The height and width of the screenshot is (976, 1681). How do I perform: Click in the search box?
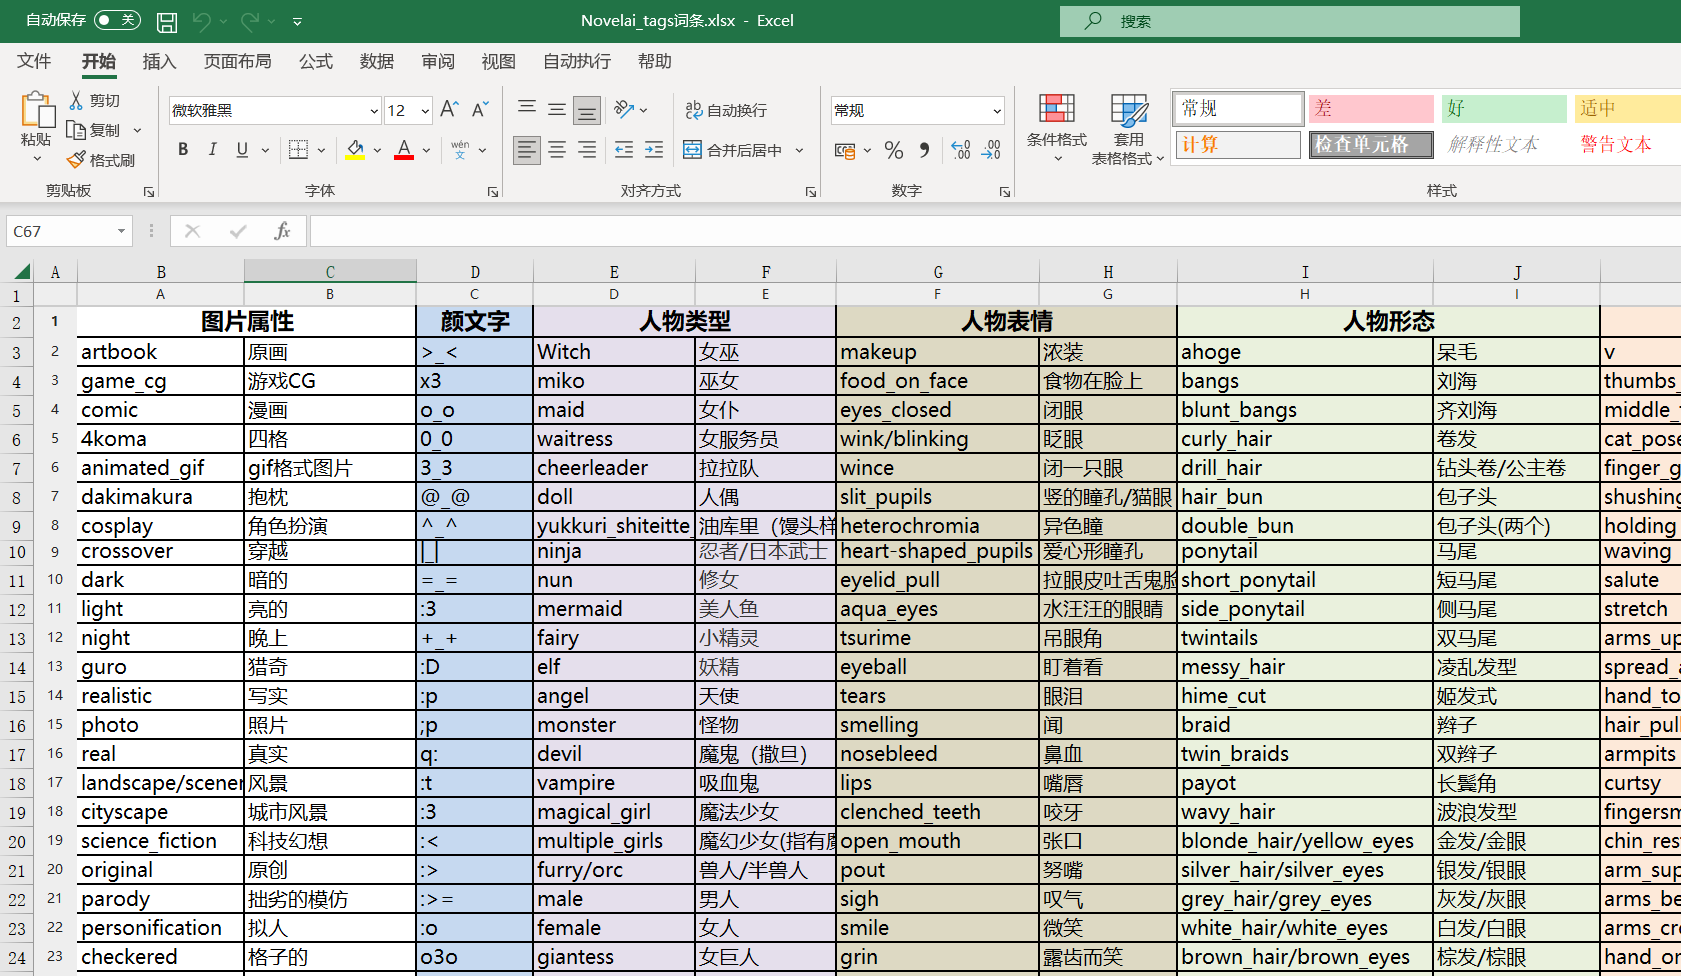1289,21
